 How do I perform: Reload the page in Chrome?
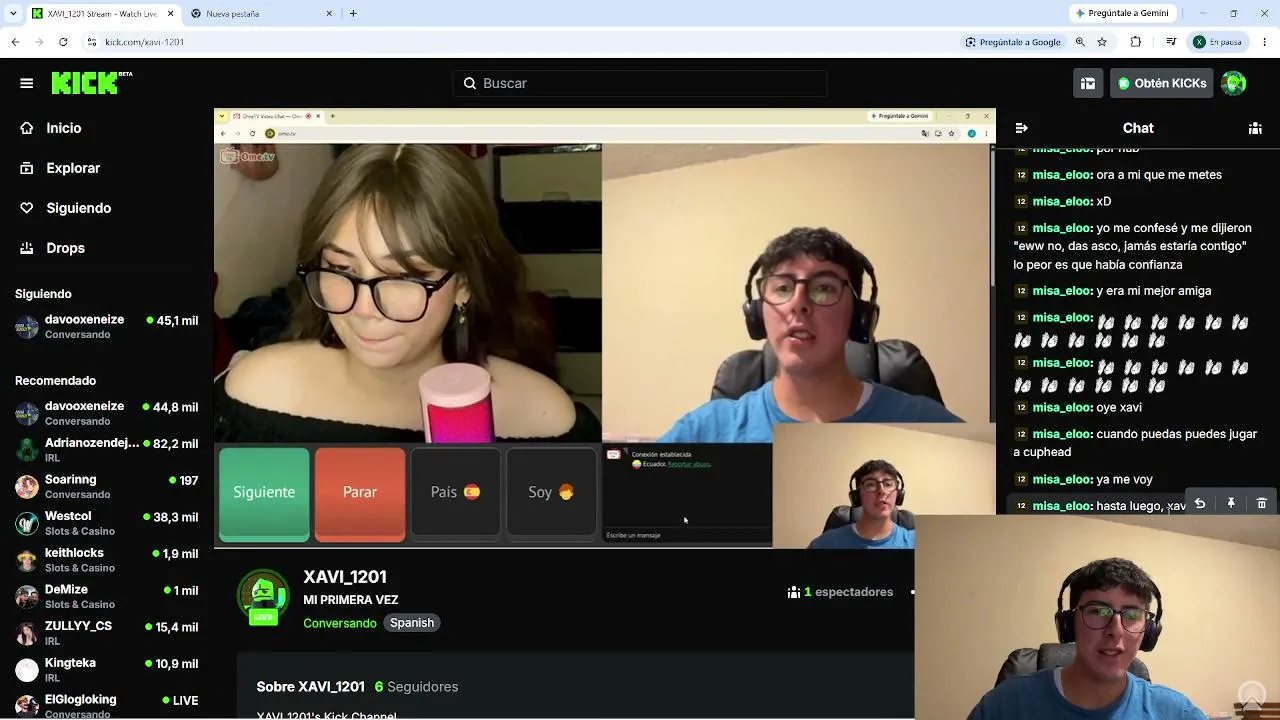coord(63,42)
